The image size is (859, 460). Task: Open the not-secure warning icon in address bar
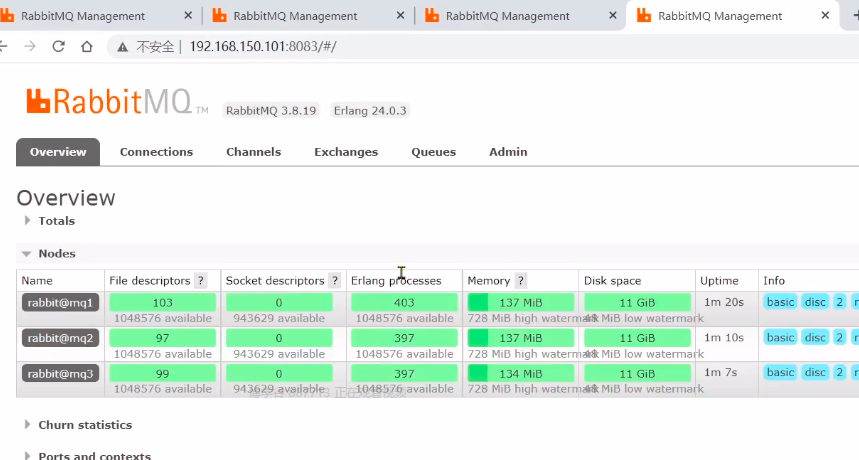(x=123, y=47)
